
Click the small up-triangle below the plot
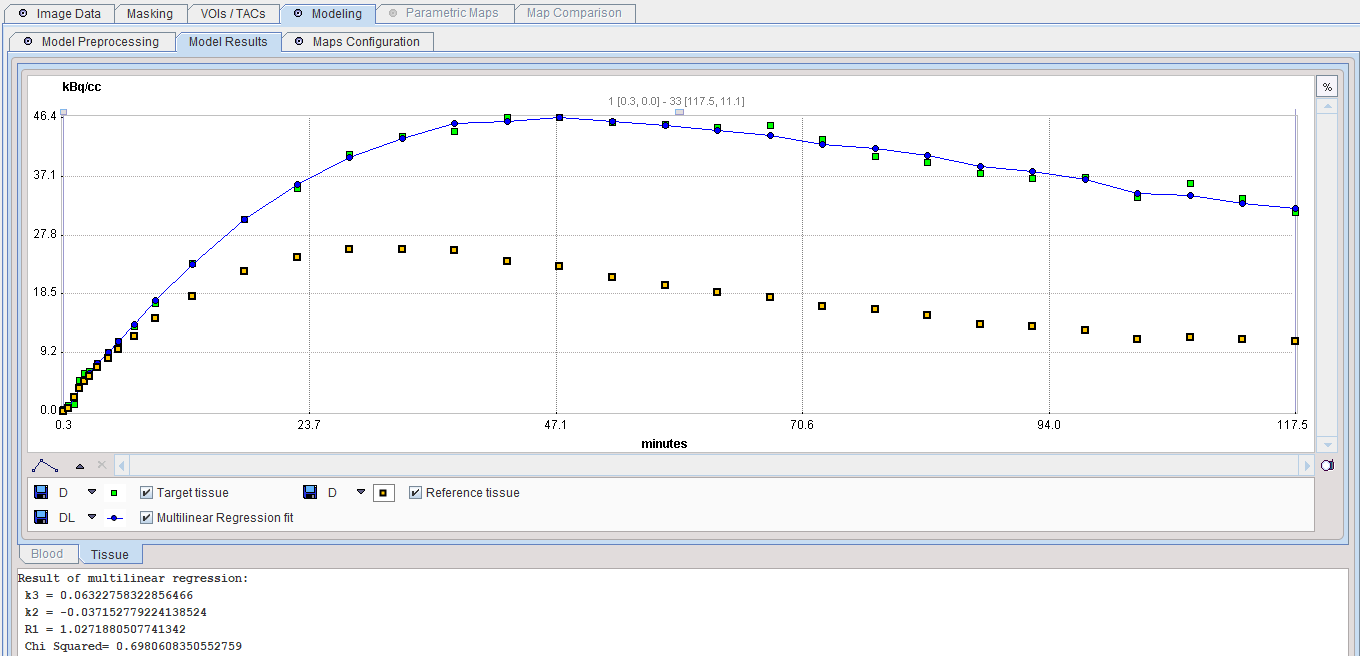coord(80,466)
